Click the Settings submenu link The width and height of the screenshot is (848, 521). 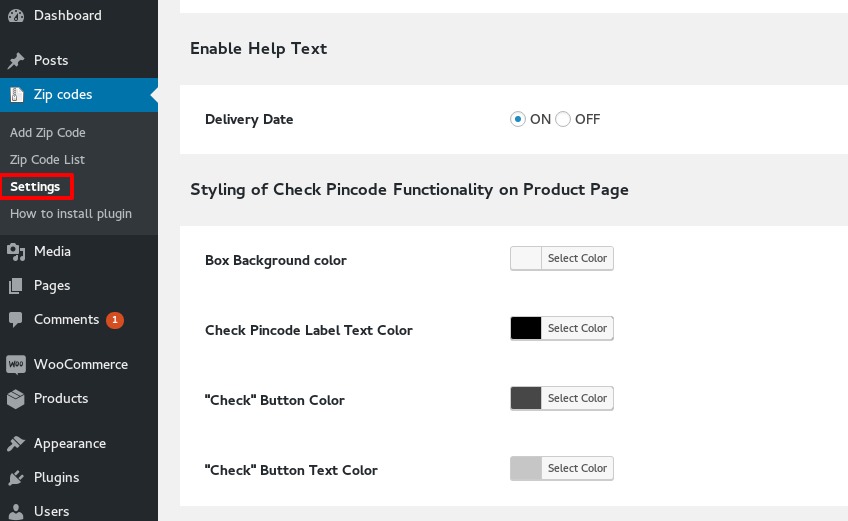click(x=35, y=187)
